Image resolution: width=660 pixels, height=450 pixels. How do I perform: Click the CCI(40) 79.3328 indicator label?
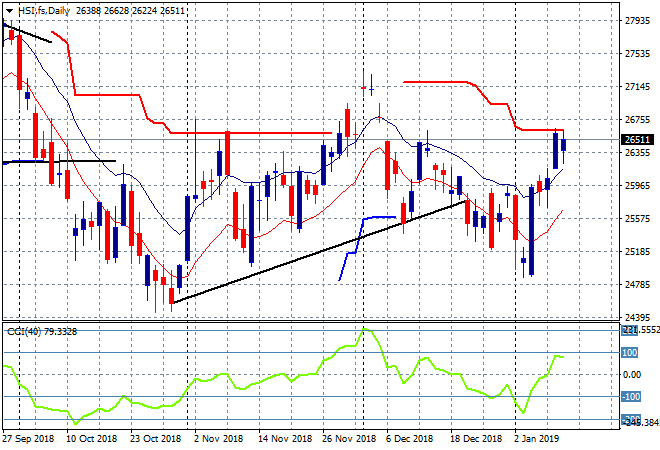[x=42, y=332]
